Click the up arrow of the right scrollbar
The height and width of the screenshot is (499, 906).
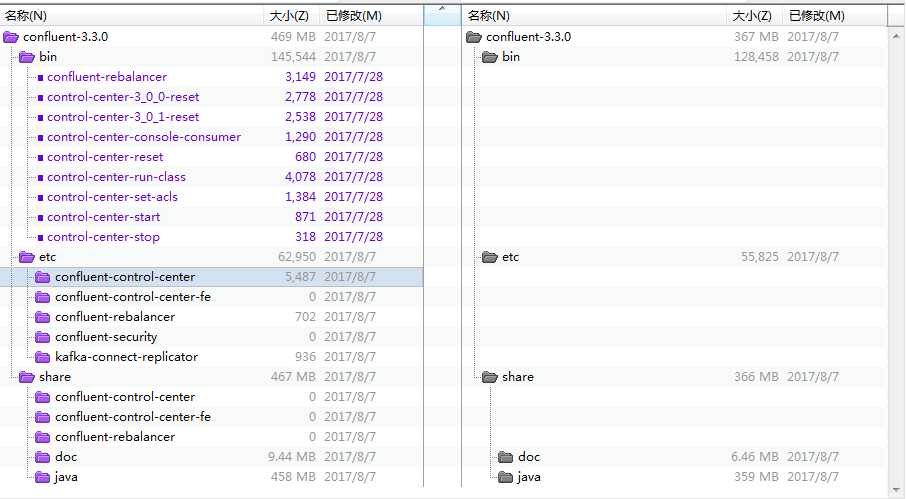click(896, 36)
